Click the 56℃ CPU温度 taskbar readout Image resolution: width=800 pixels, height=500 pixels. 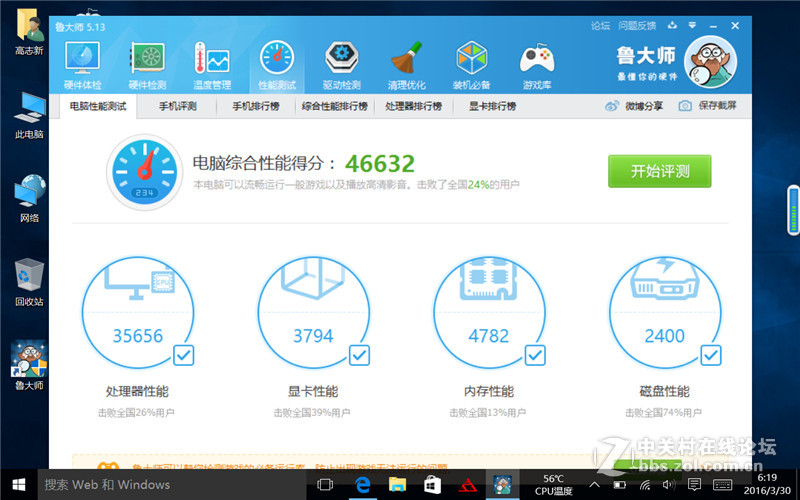(554, 485)
